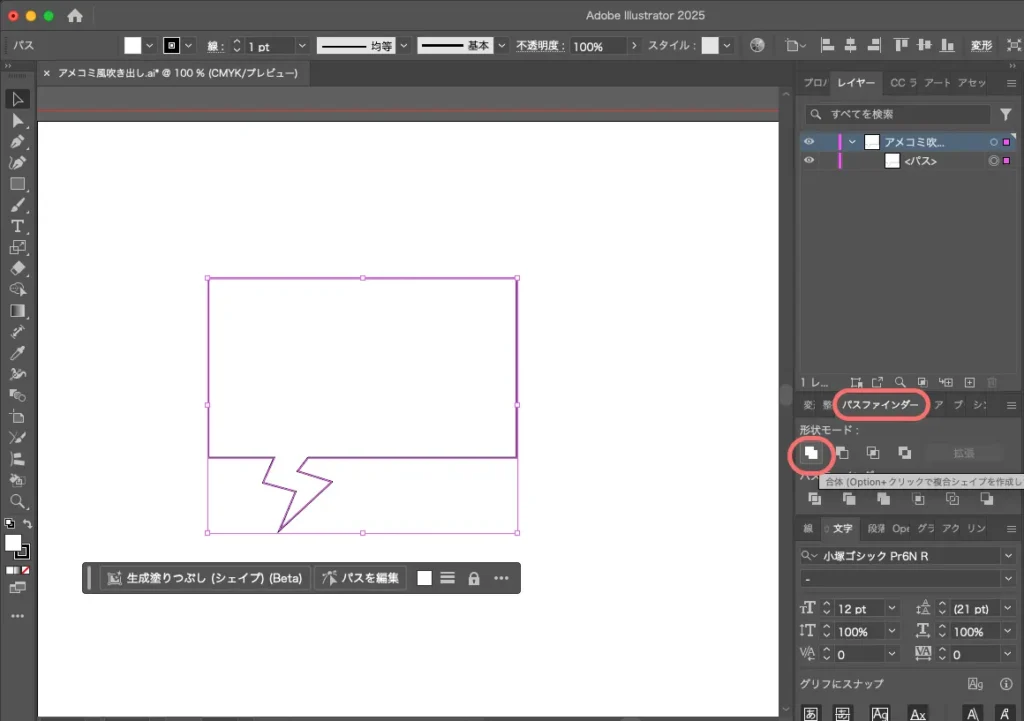Screen dimensions: 1024x721
Task: Select the Pen tool in the toolbar
Action: pyautogui.click(x=17, y=141)
